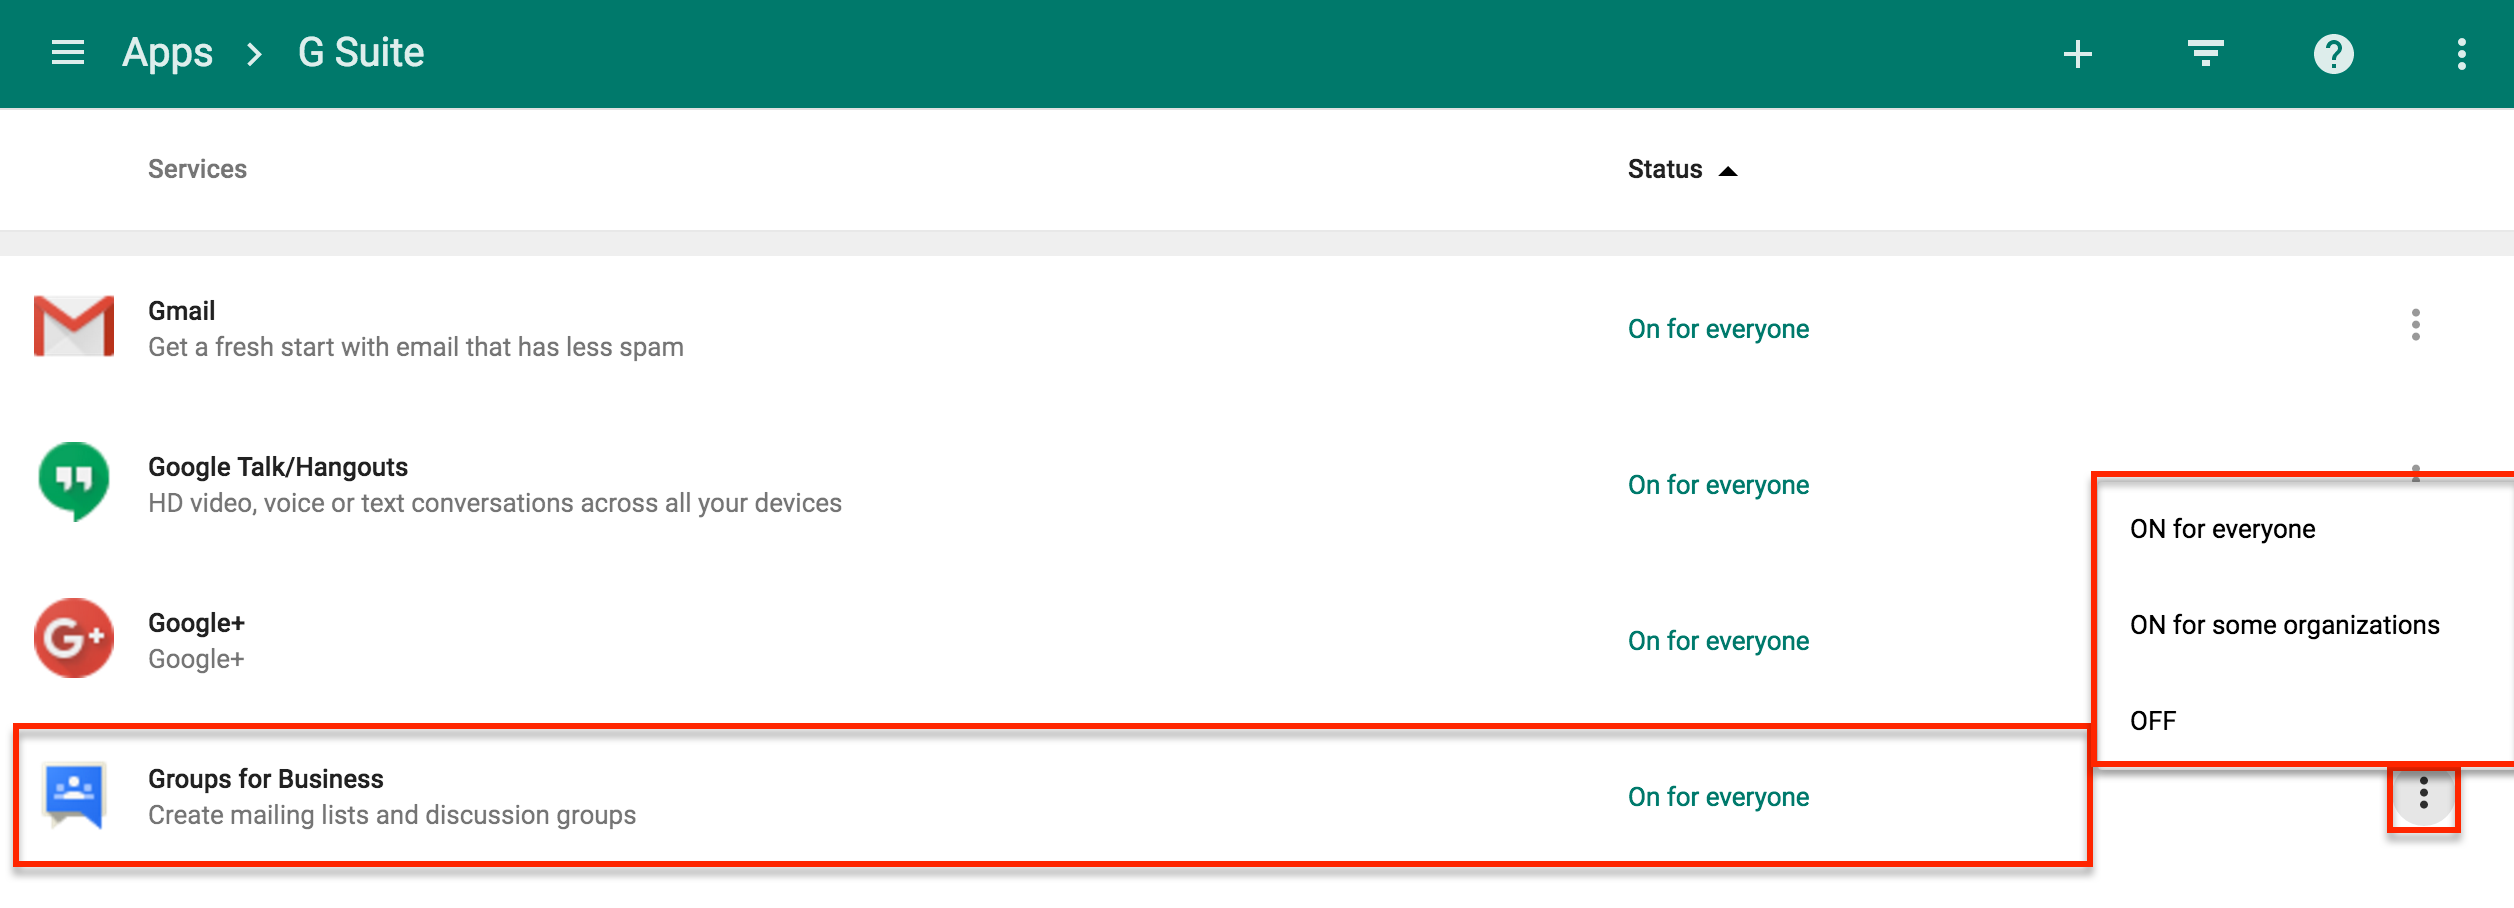Click Gmail status On for everyone

pos(1718,329)
